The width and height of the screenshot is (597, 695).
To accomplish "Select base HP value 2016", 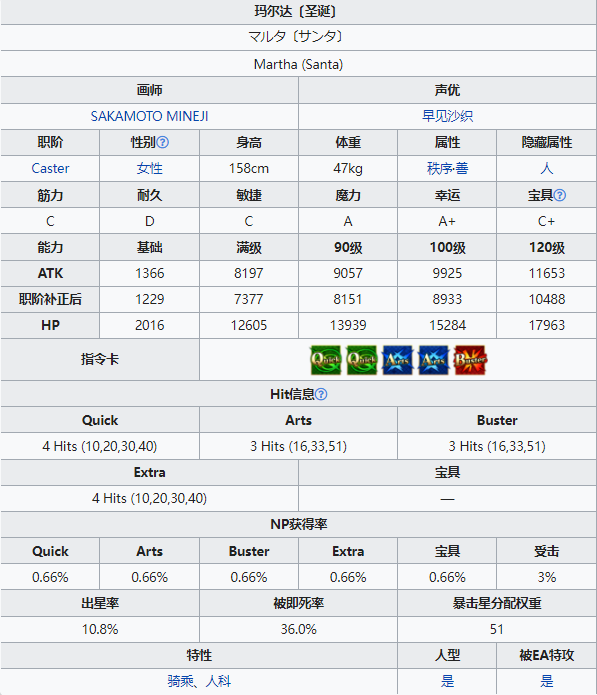I will (x=149, y=325).
